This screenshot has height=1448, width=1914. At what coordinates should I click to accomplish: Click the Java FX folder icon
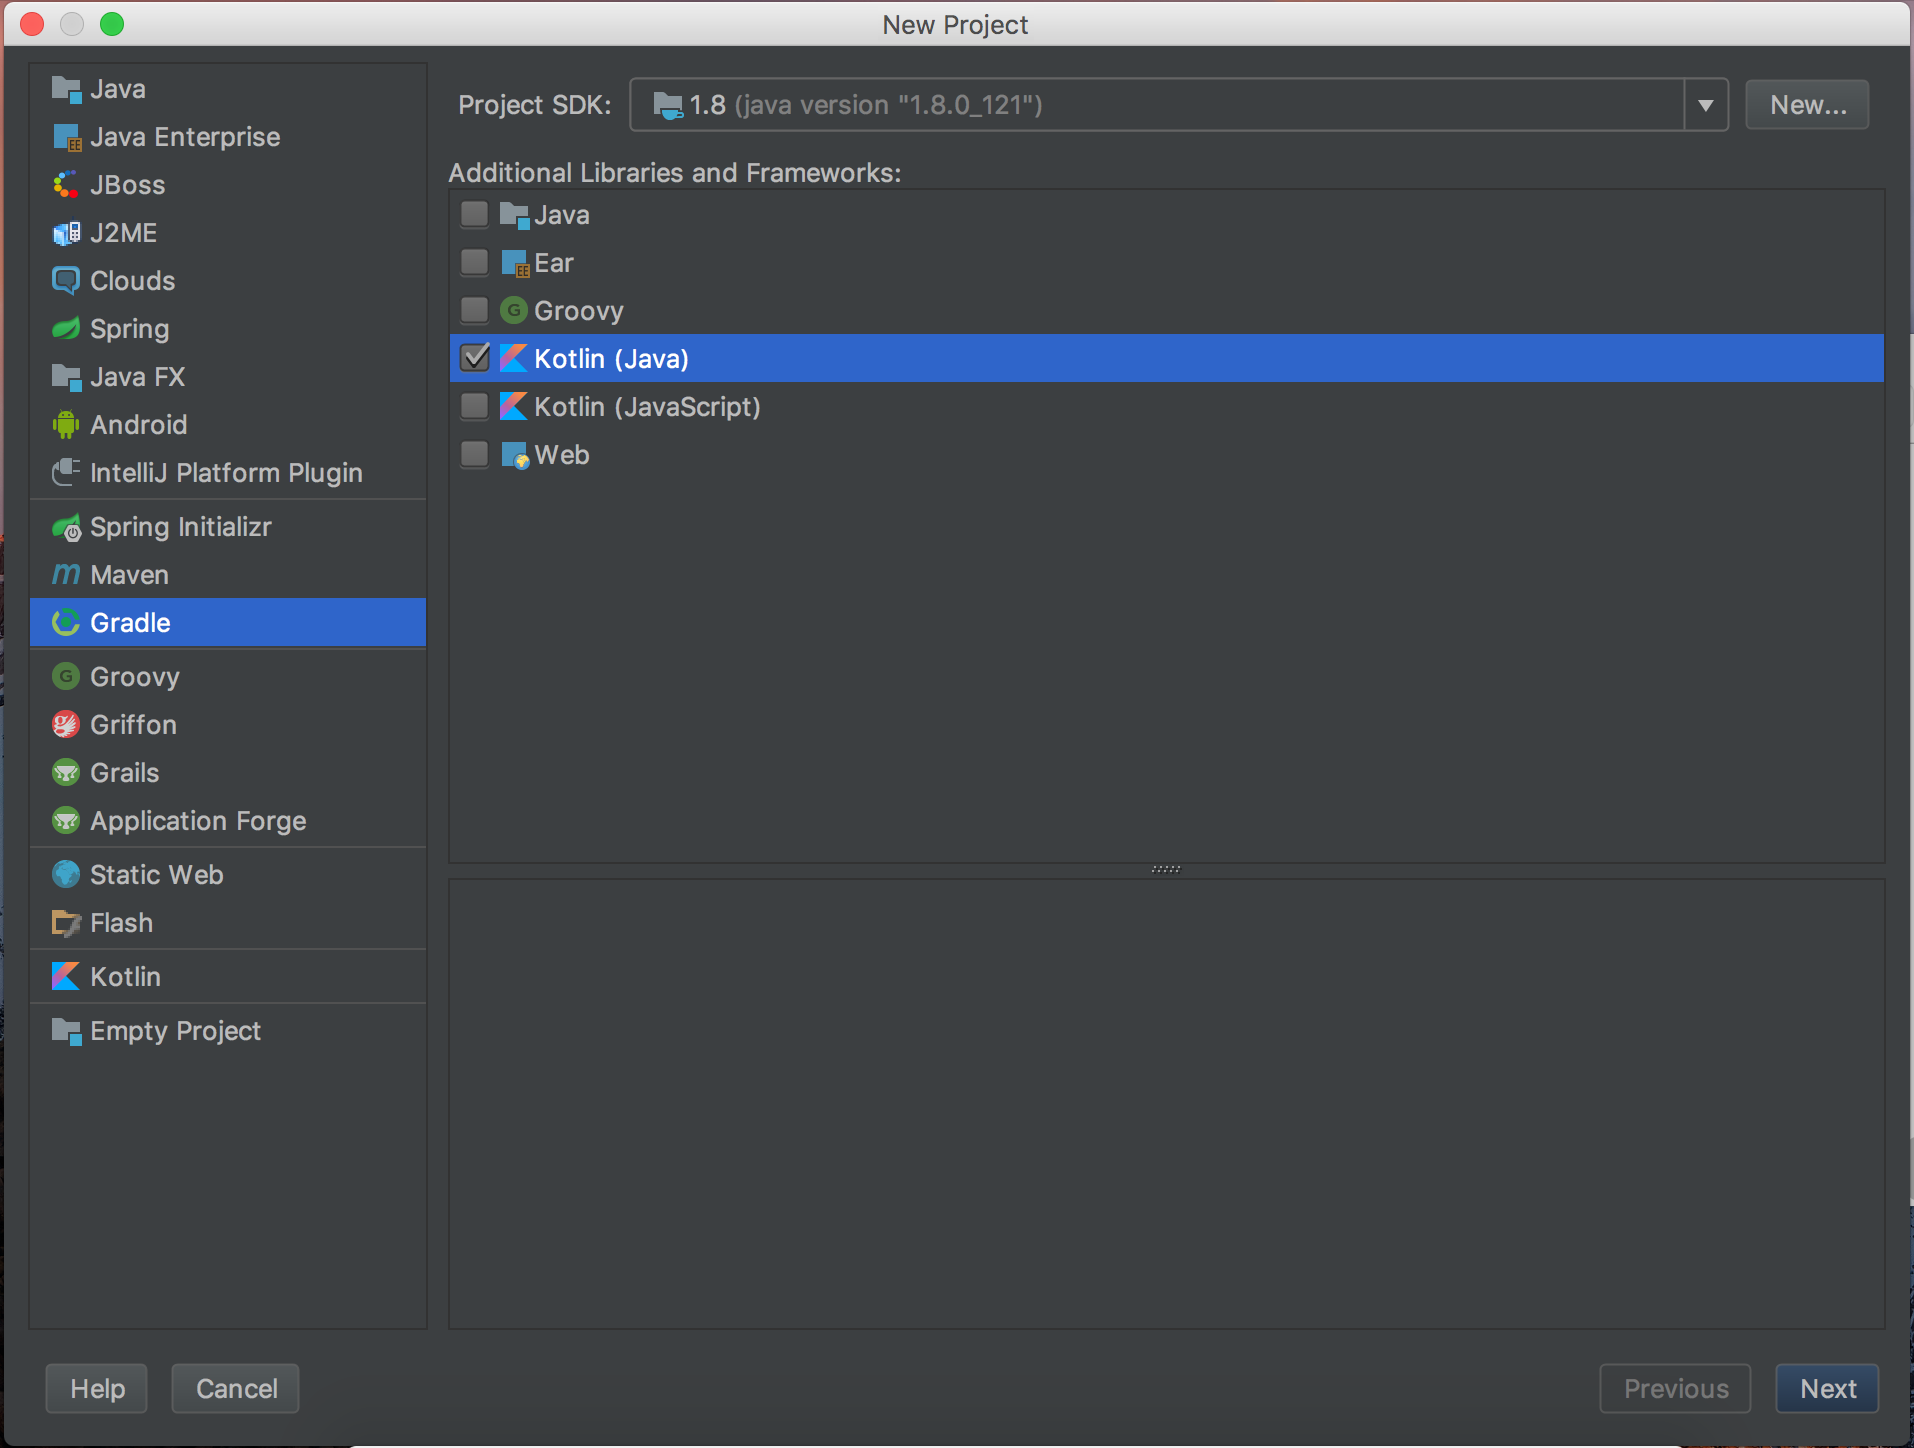click(66, 377)
